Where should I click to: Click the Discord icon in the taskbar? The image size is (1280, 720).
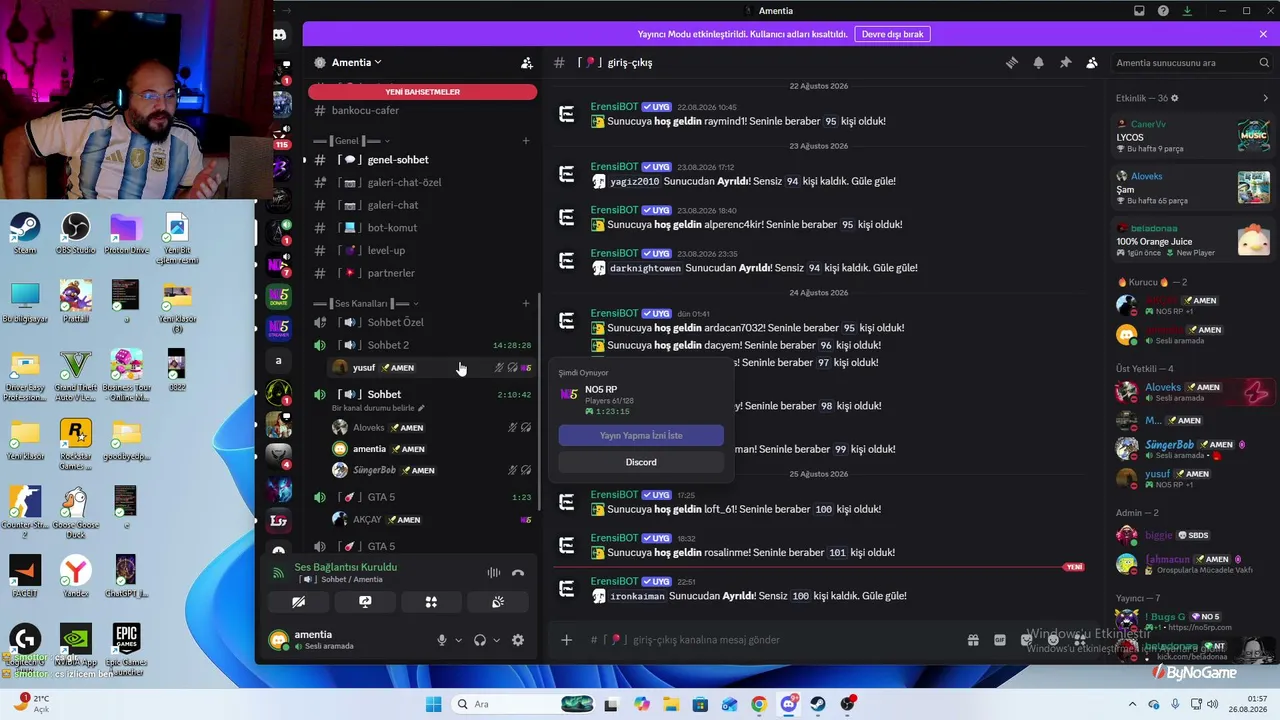click(789, 704)
